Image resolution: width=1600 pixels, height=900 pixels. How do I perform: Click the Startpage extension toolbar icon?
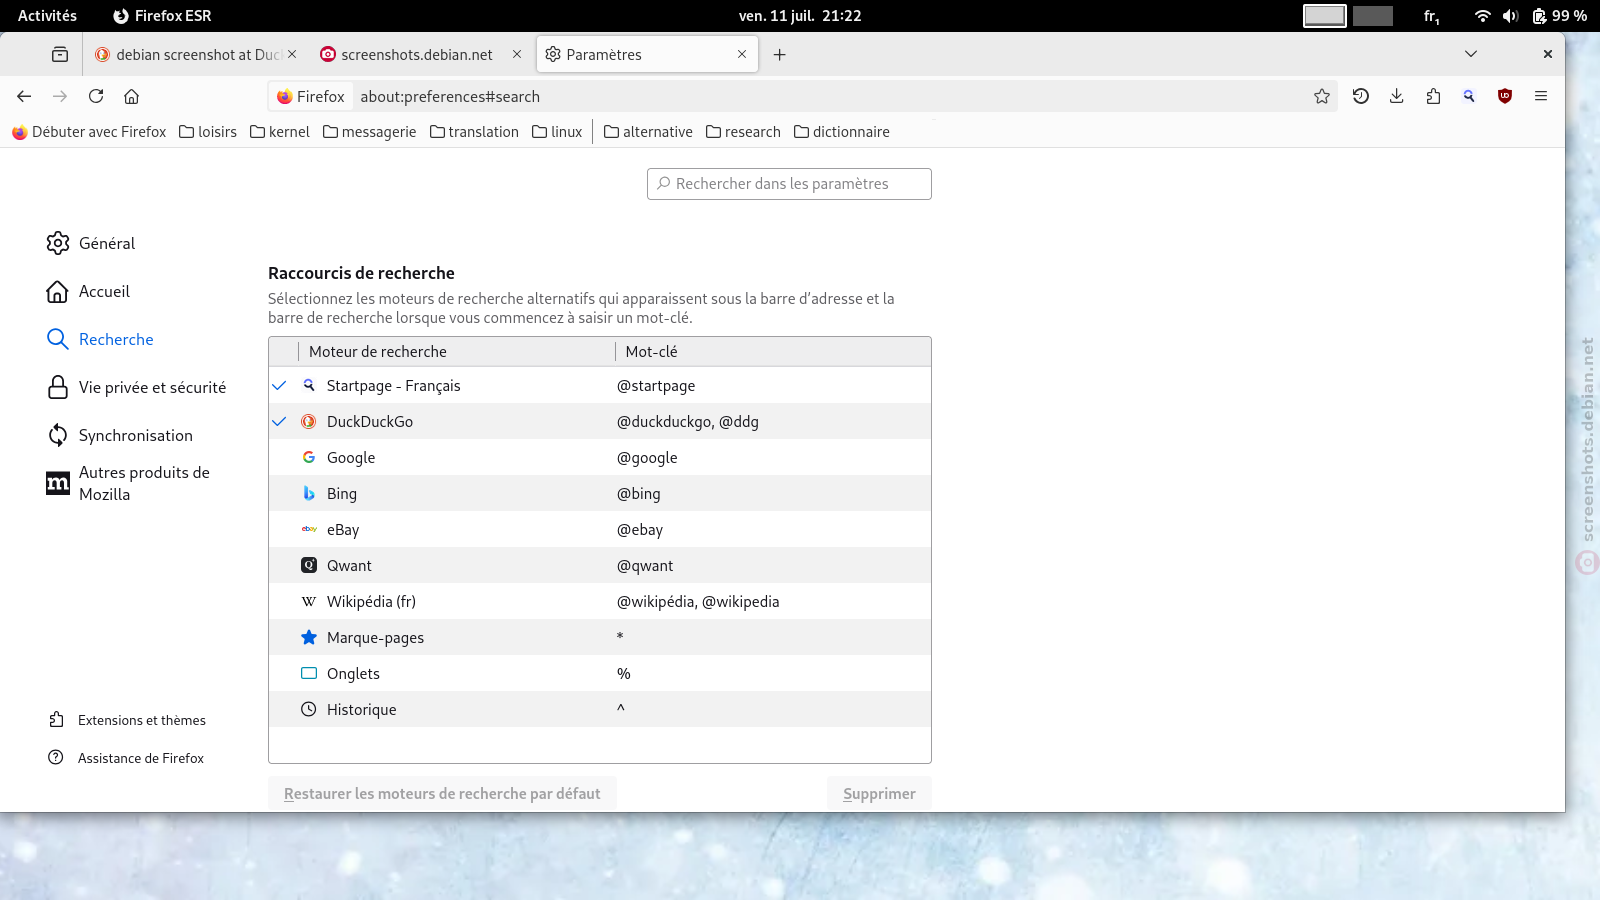[x=1469, y=96]
